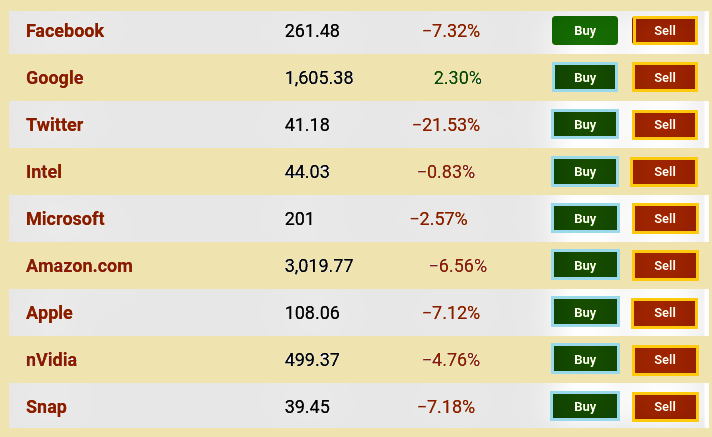Sell Snap shares
The height and width of the screenshot is (437, 712).
pyautogui.click(x=665, y=406)
